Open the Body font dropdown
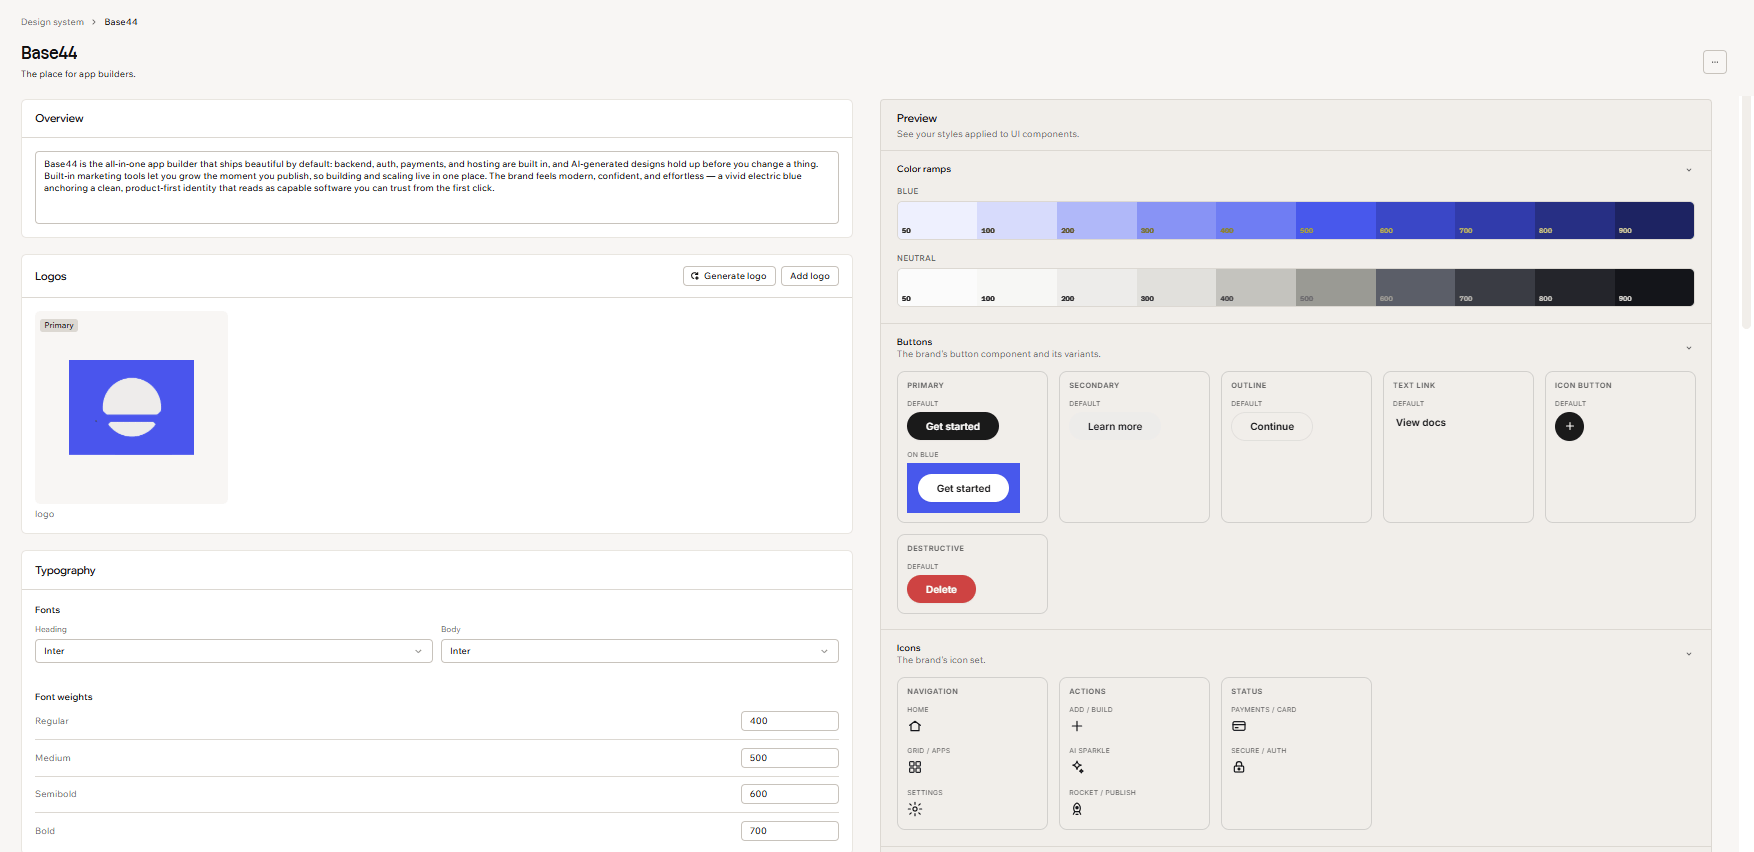1754x852 pixels. (640, 651)
